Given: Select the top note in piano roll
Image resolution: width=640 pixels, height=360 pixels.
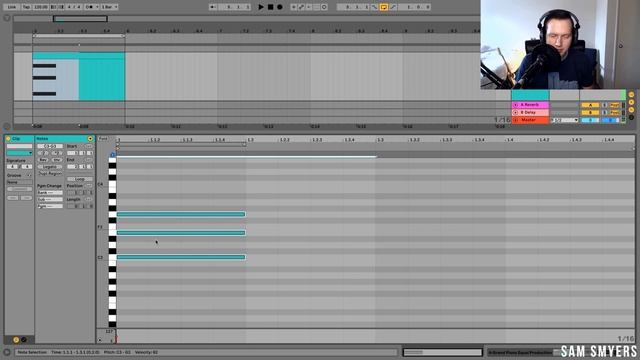Looking at the screenshot, I should click(181, 214).
